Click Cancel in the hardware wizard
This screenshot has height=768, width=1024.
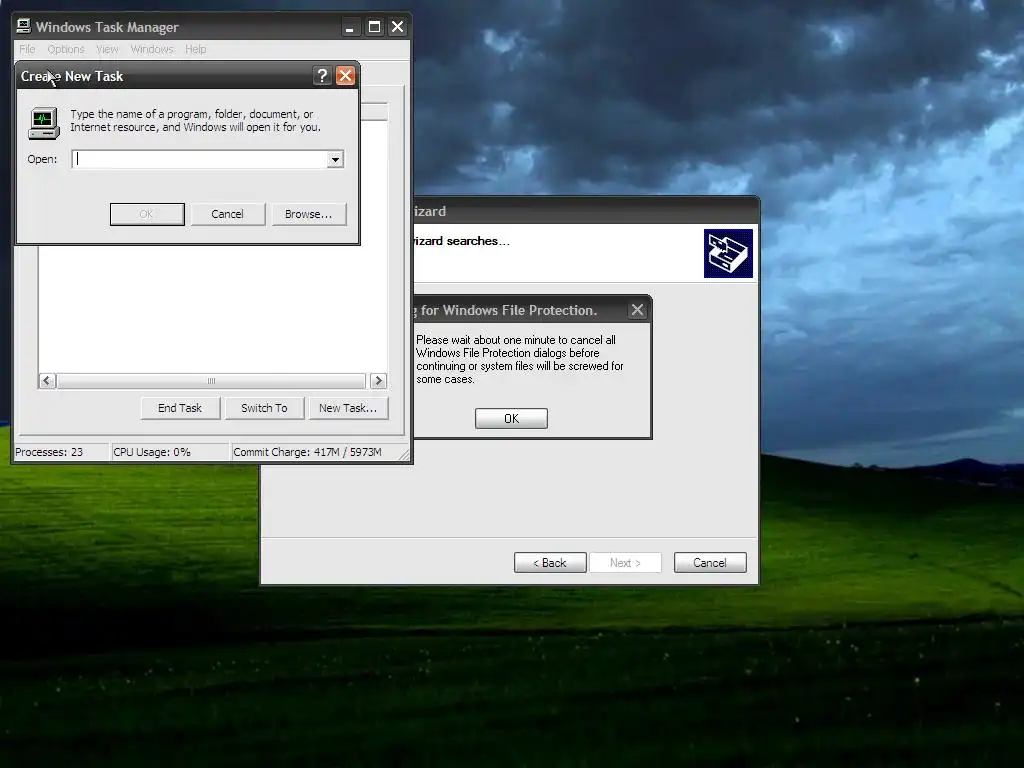pyautogui.click(x=710, y=563)
